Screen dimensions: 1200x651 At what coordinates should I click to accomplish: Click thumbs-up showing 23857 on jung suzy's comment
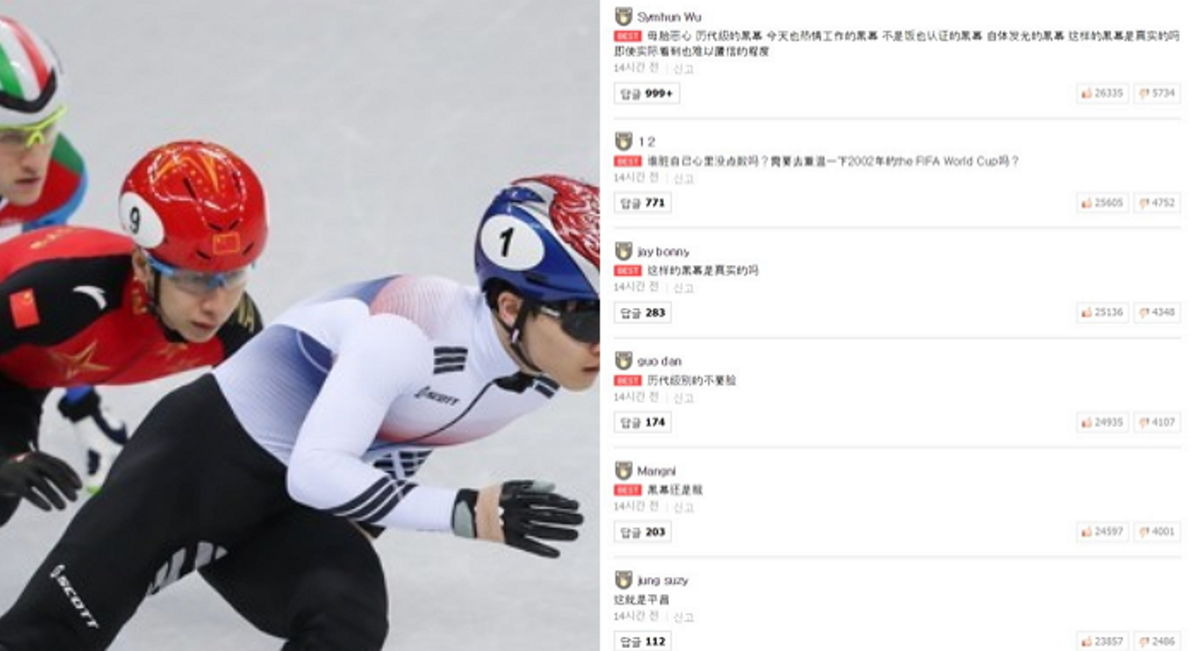coord(1103,641)
